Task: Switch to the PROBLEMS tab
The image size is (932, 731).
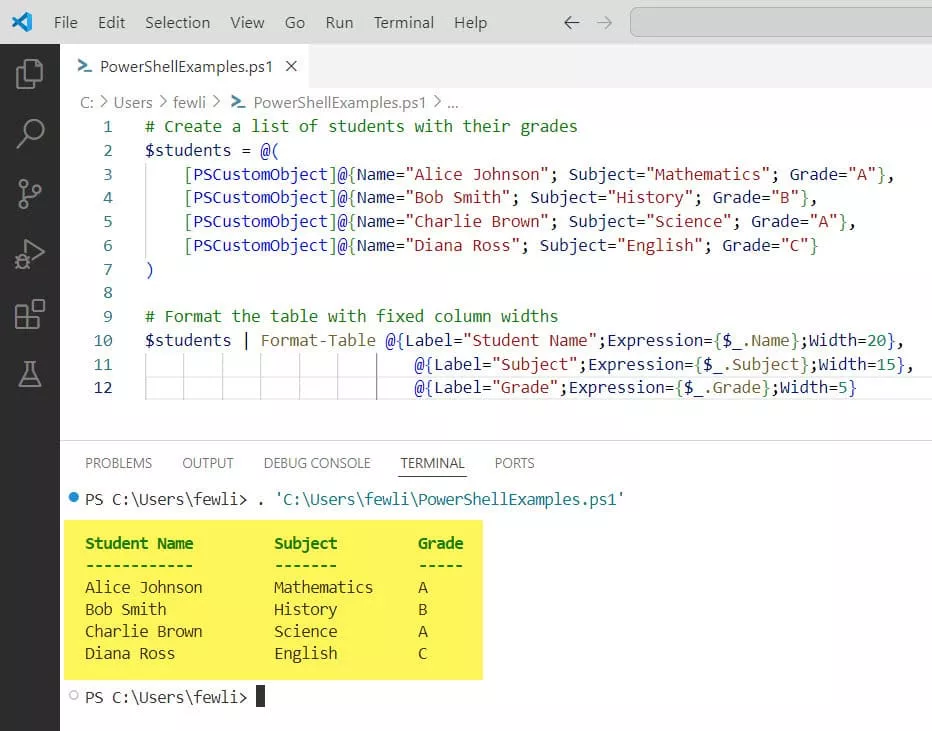Action: point(118,463)
